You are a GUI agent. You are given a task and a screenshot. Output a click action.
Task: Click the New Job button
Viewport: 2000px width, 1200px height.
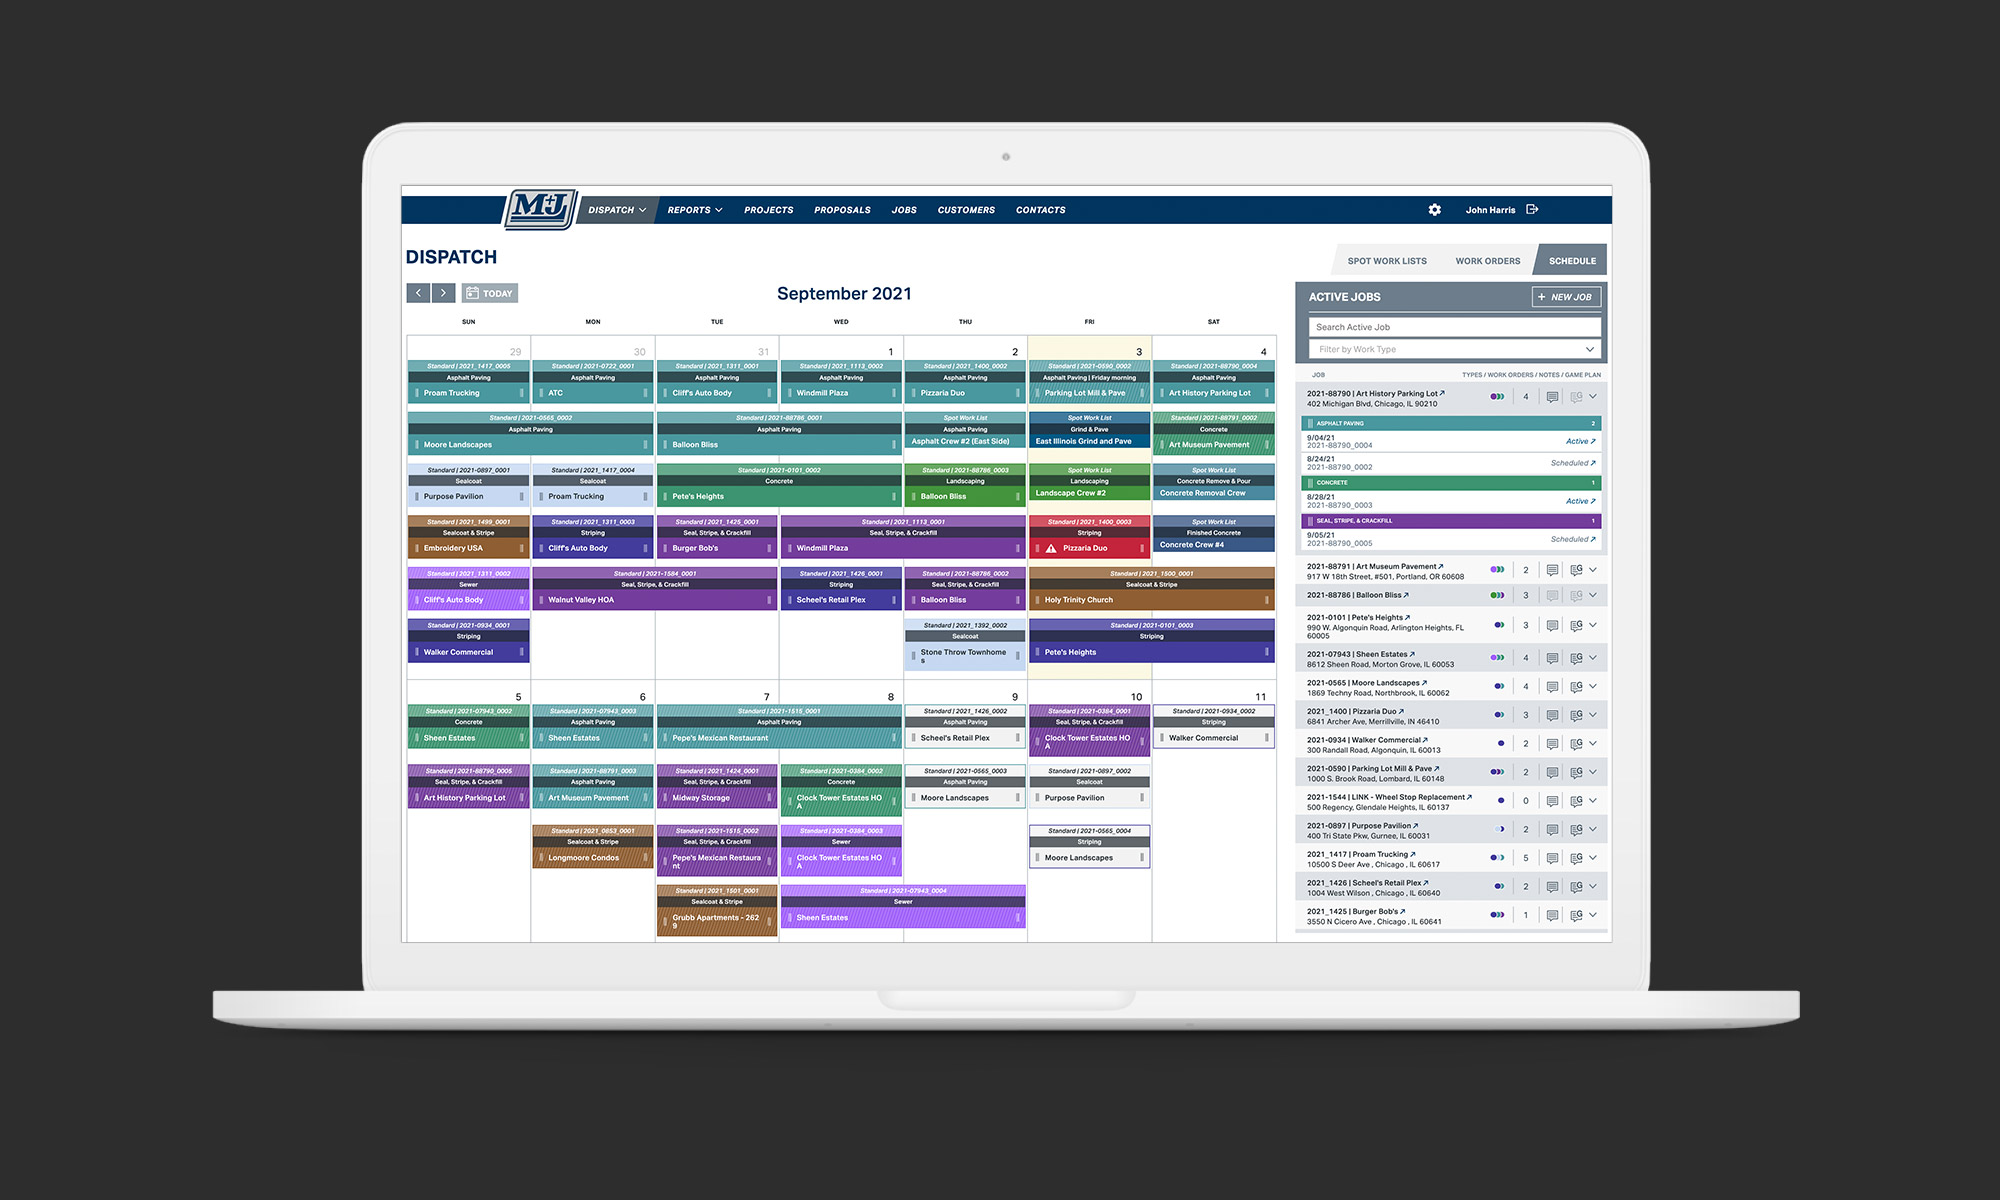(x=1566, y=297)
